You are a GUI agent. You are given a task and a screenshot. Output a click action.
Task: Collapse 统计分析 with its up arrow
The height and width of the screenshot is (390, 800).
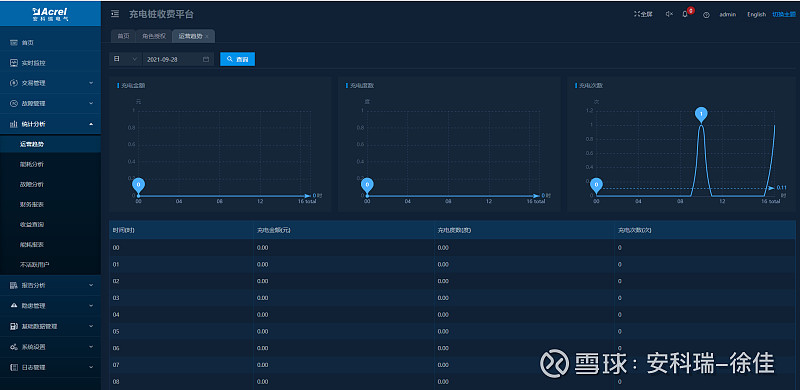(x=91, y=124)
